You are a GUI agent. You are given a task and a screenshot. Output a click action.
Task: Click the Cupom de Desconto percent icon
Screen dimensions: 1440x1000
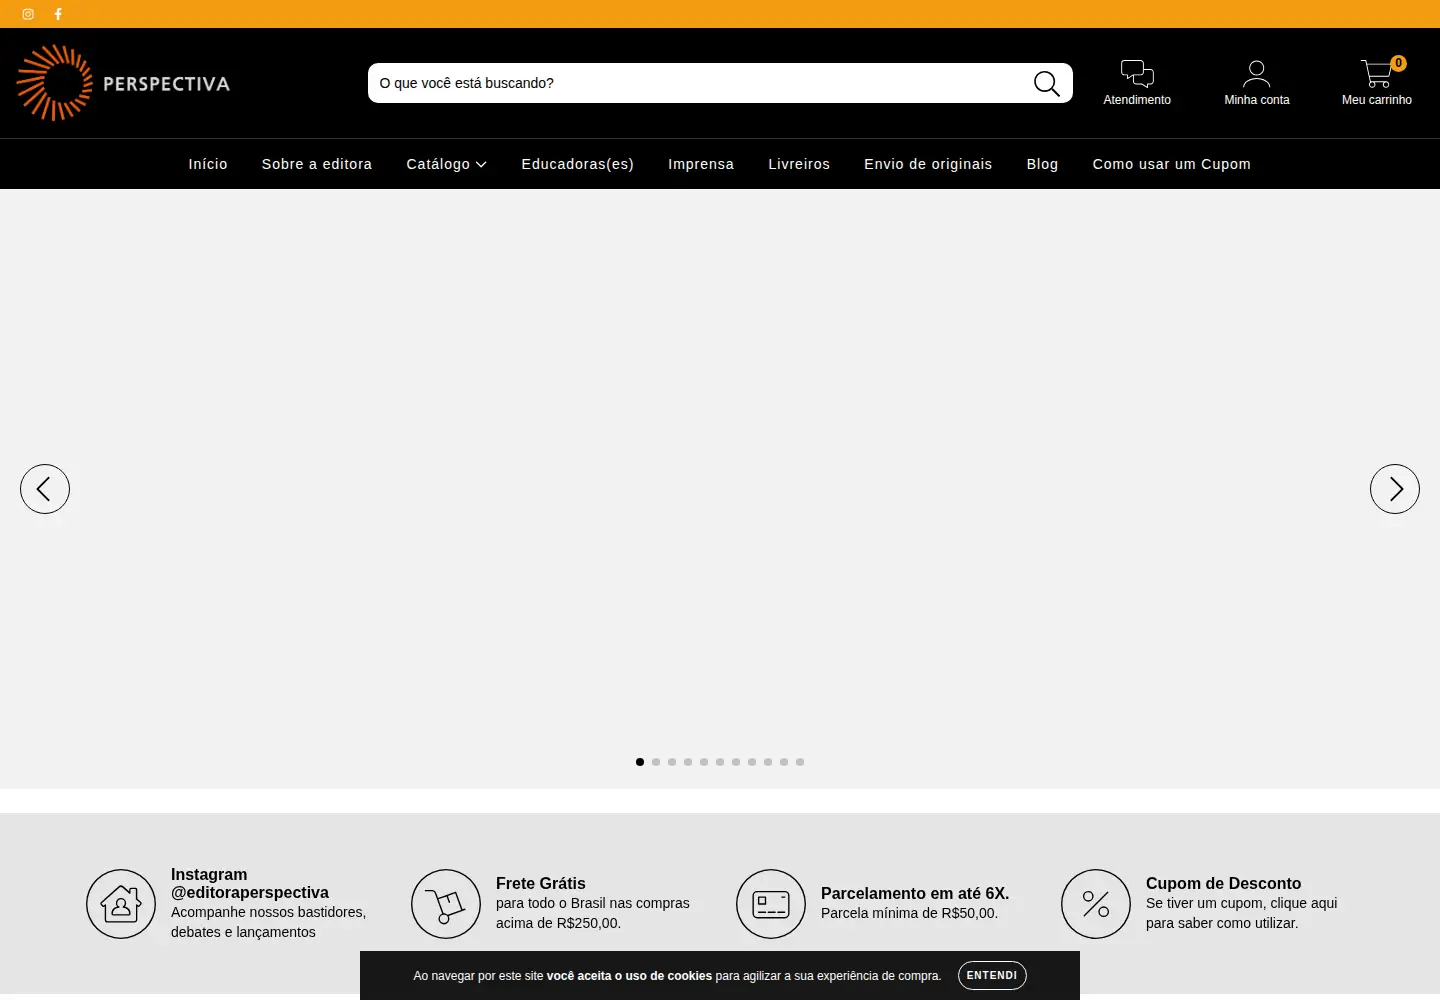(1096, 904)
